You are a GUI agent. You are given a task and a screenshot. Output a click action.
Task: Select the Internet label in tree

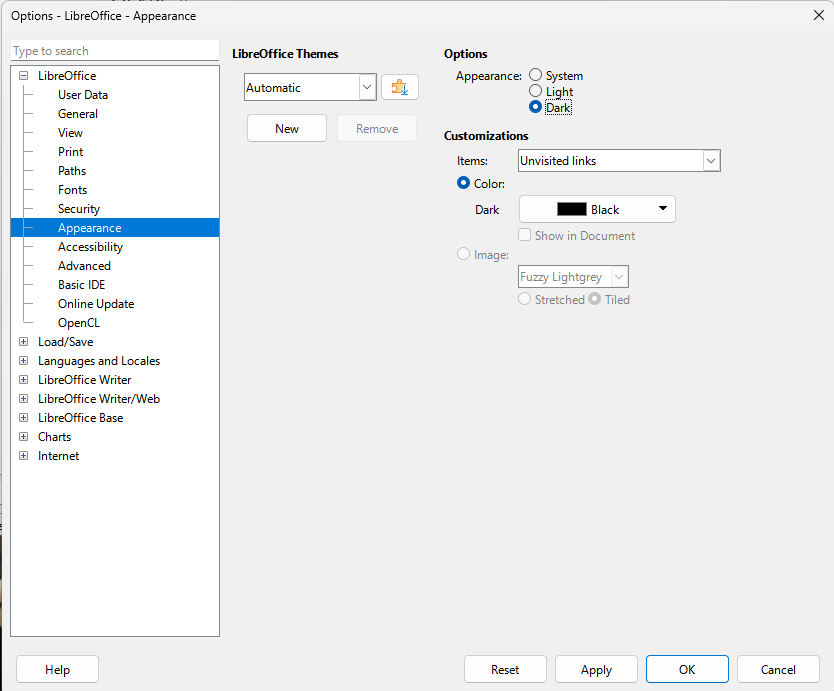[59, 456]
